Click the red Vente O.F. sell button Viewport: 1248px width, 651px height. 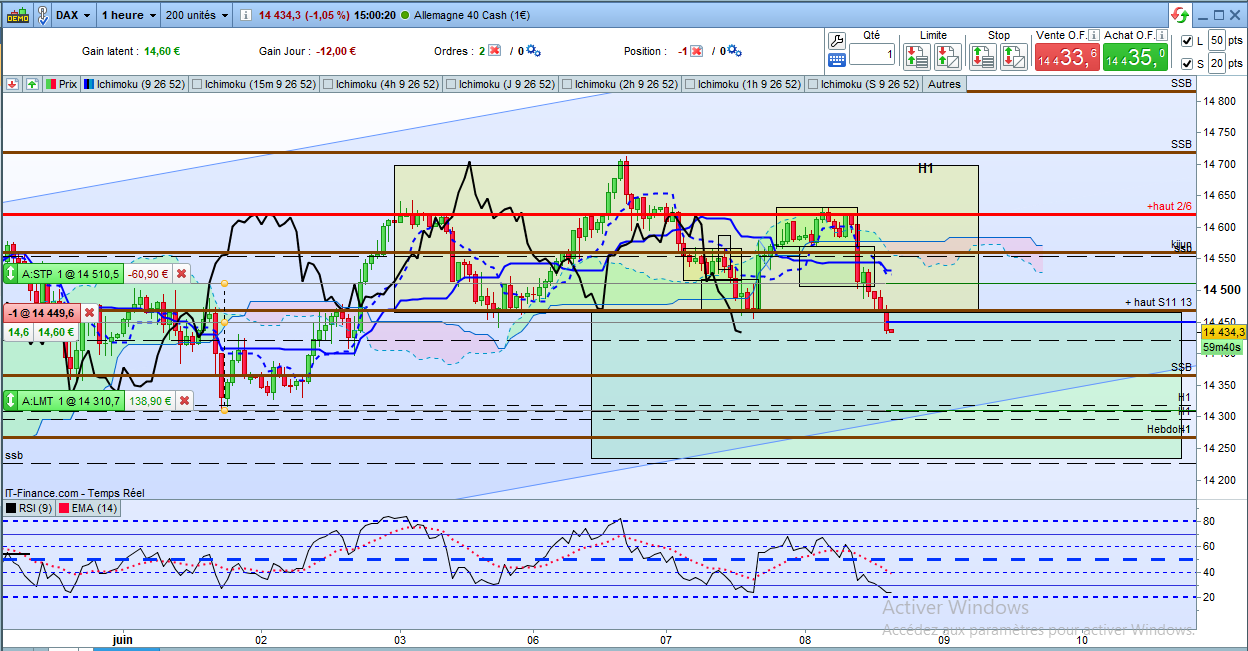(x=1066, y=58)
